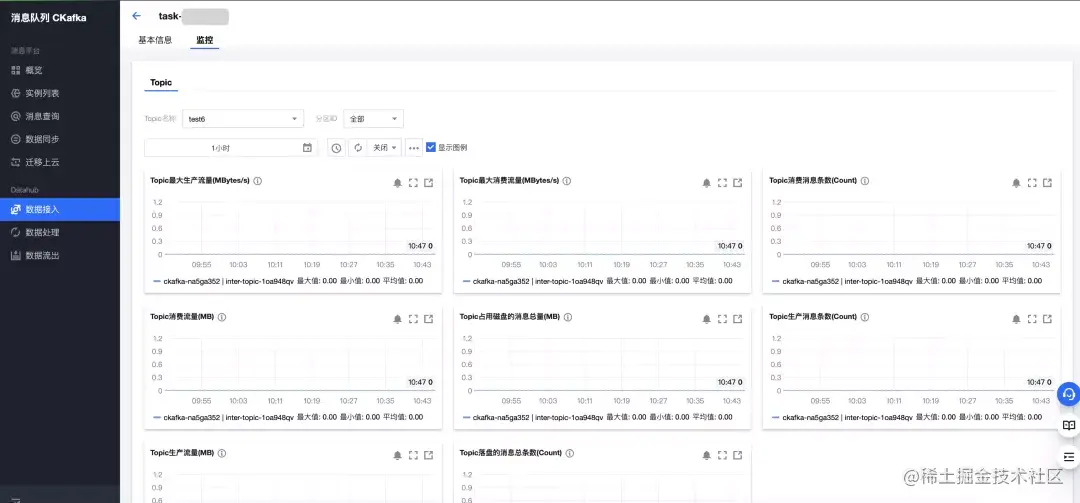Open the Topic名称 dropdown showing test6
The height and width of the screenshot is (503, 1080).
click(x=243, y=119)
